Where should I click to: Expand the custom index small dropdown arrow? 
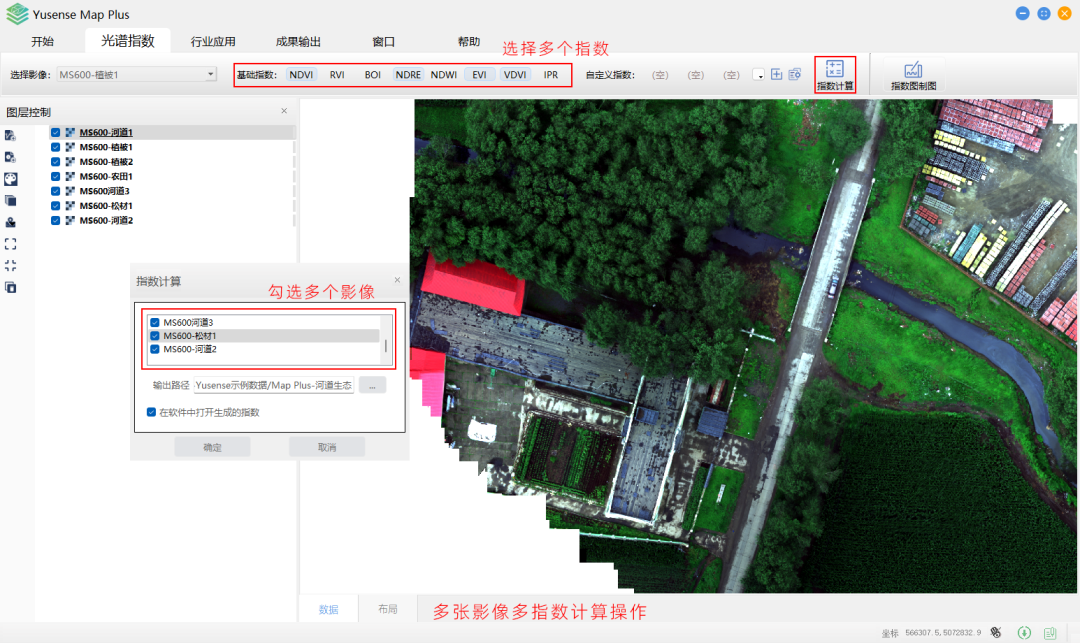coord(759,75)
